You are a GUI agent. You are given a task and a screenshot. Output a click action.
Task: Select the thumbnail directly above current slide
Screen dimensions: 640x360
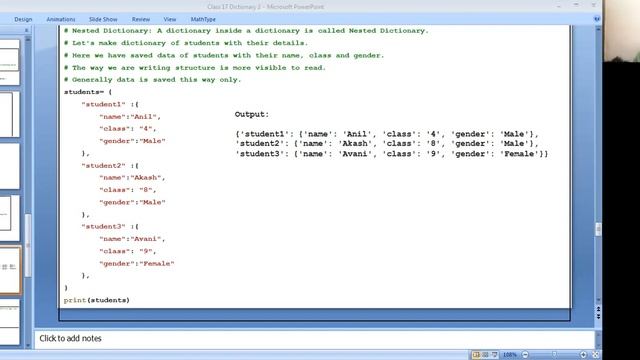tap(9, 218)
